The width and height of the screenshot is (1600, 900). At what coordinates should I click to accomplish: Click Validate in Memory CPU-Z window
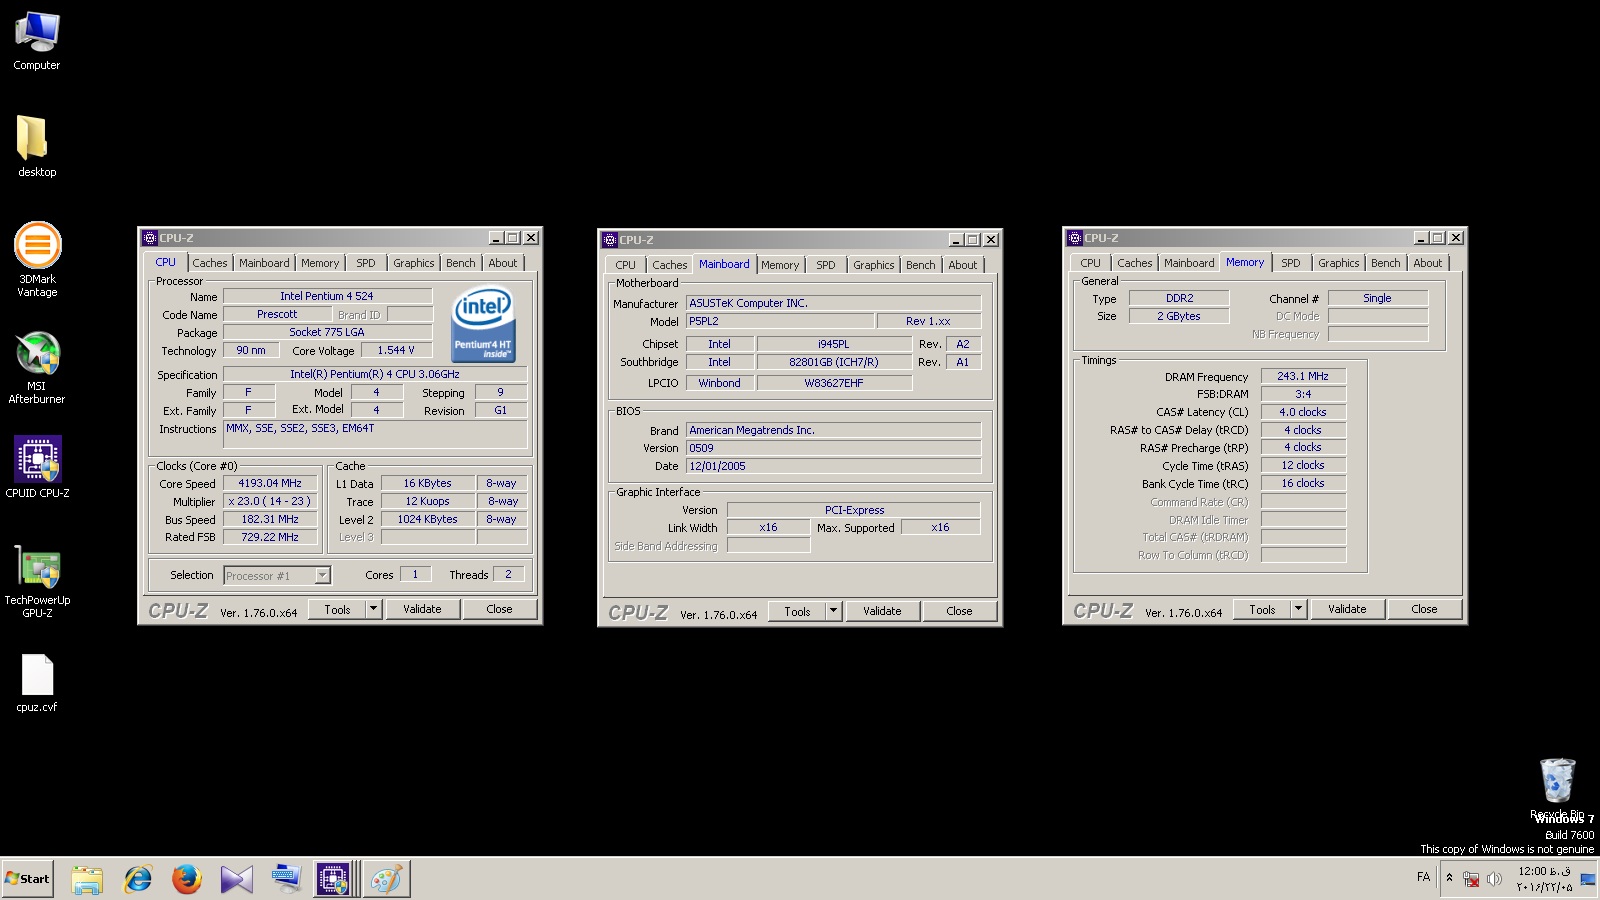coord(1347,609)
